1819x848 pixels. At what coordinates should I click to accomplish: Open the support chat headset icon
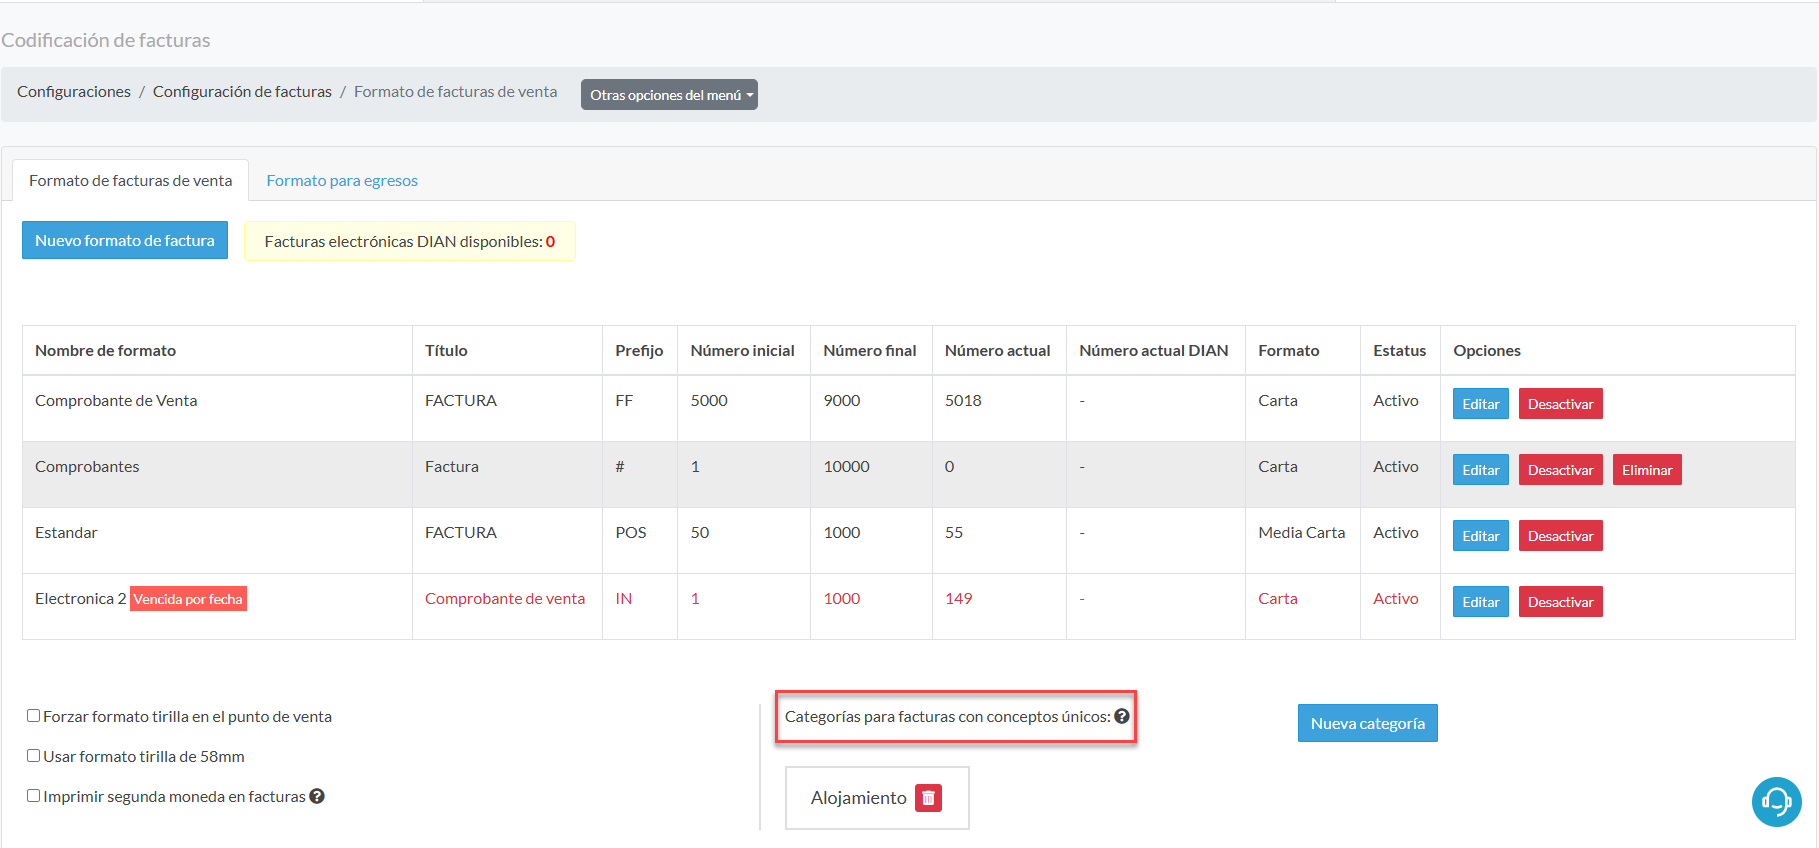(1776, 802)
